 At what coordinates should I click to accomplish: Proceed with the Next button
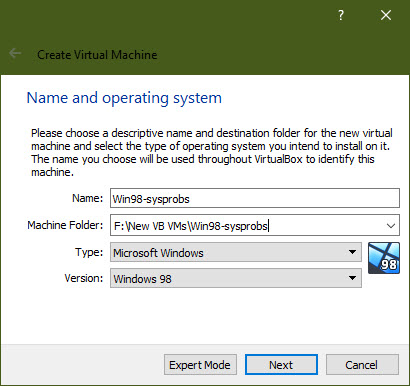pos(281,365)
